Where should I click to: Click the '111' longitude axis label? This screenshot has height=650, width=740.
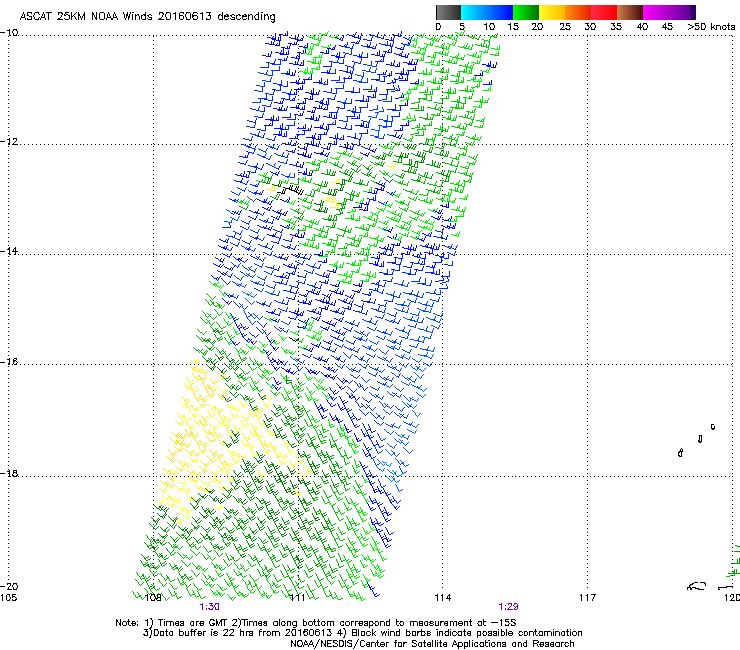pos(297,598)
